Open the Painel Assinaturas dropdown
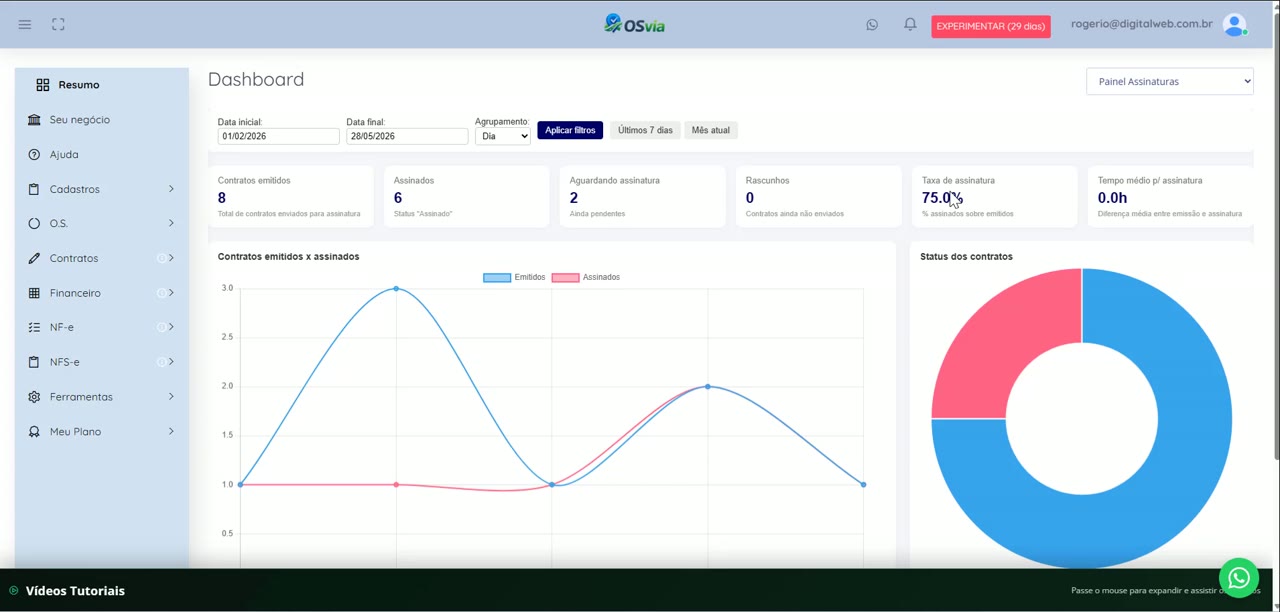Screen dimensions: 1280x612 tap(1170, 81)
